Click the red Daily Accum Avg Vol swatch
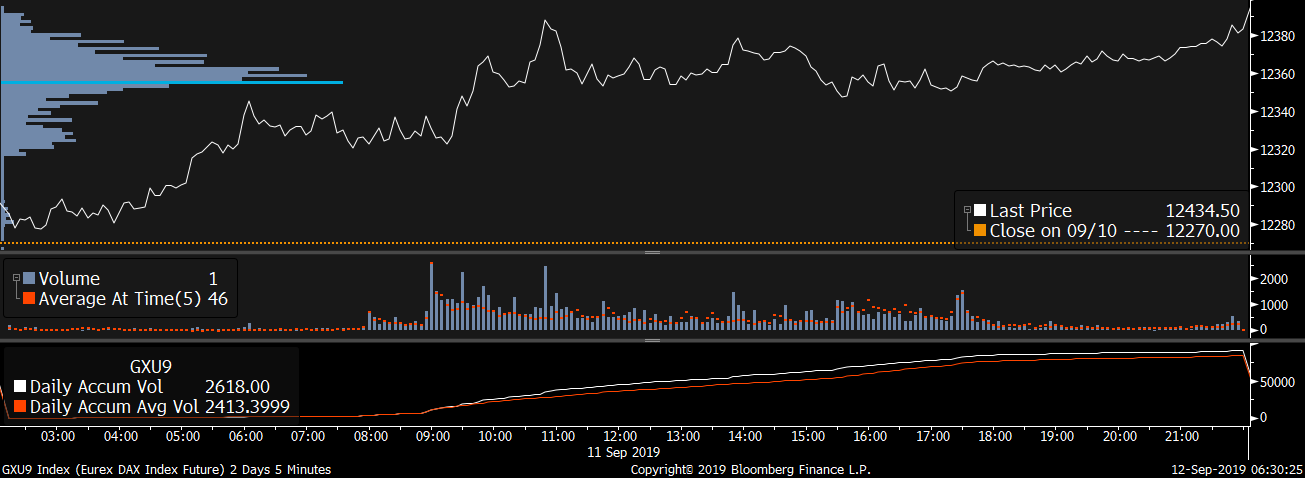This screenshot has width=1305, height=478. pyautogui.click(x=21, y=407)
